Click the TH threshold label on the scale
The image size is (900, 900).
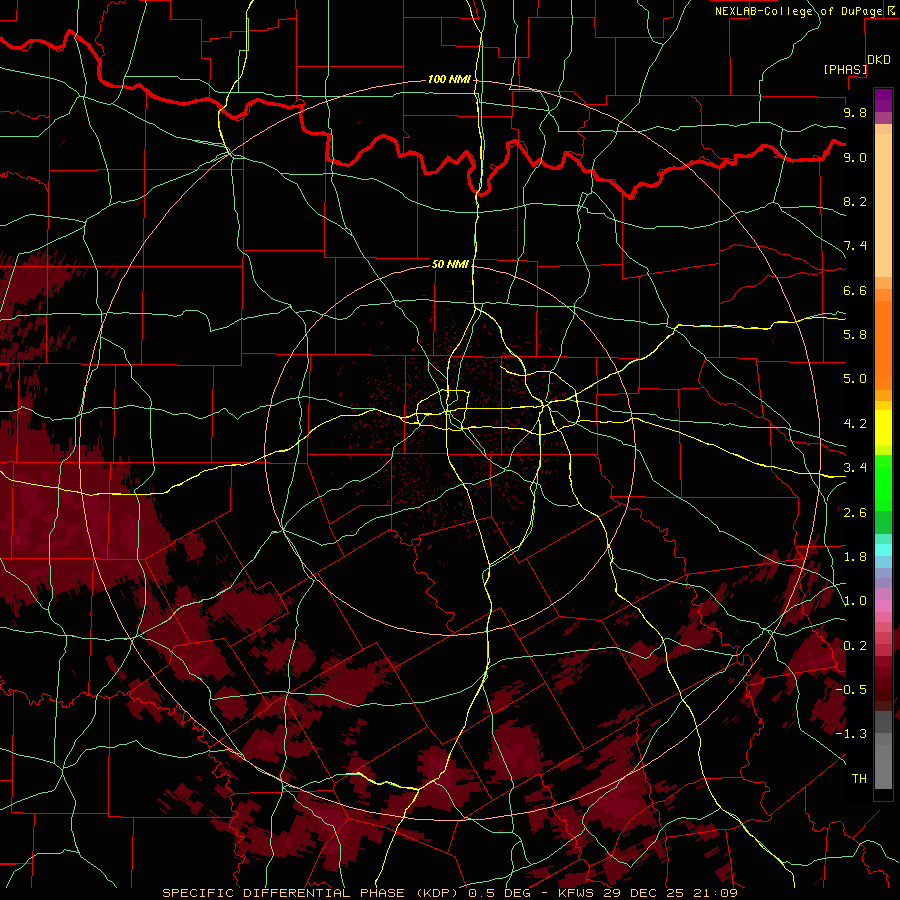coord(859,779)
